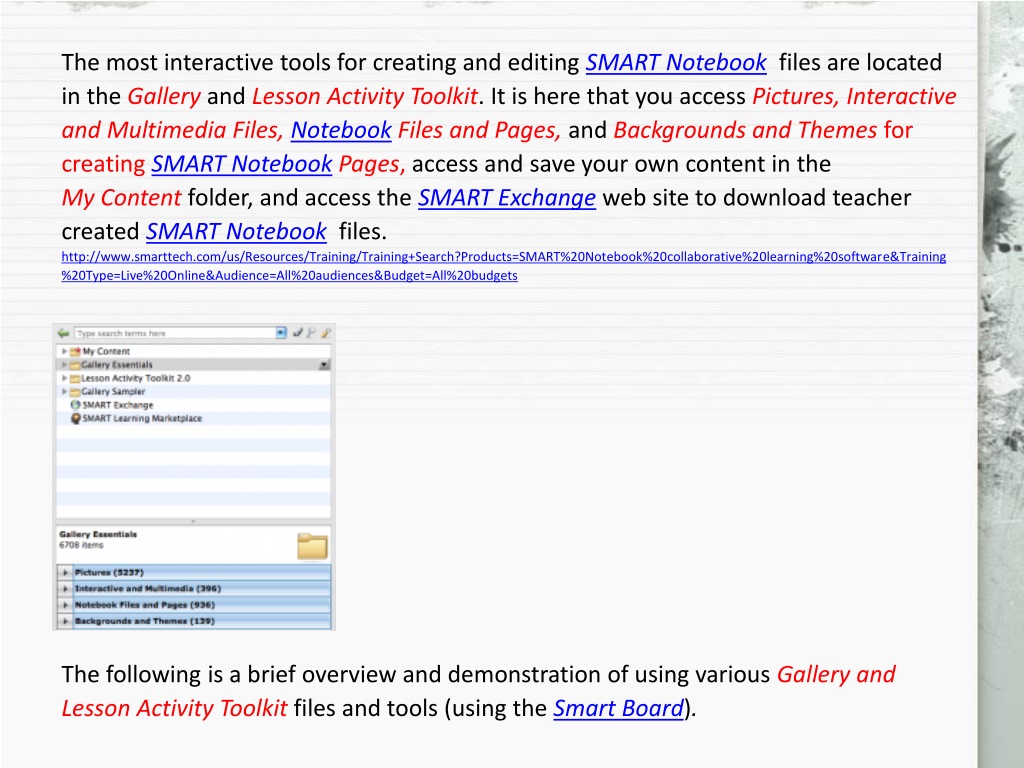
Task: Select SMART Exchange in the gallery tree
Action: (x=118, y=405)
